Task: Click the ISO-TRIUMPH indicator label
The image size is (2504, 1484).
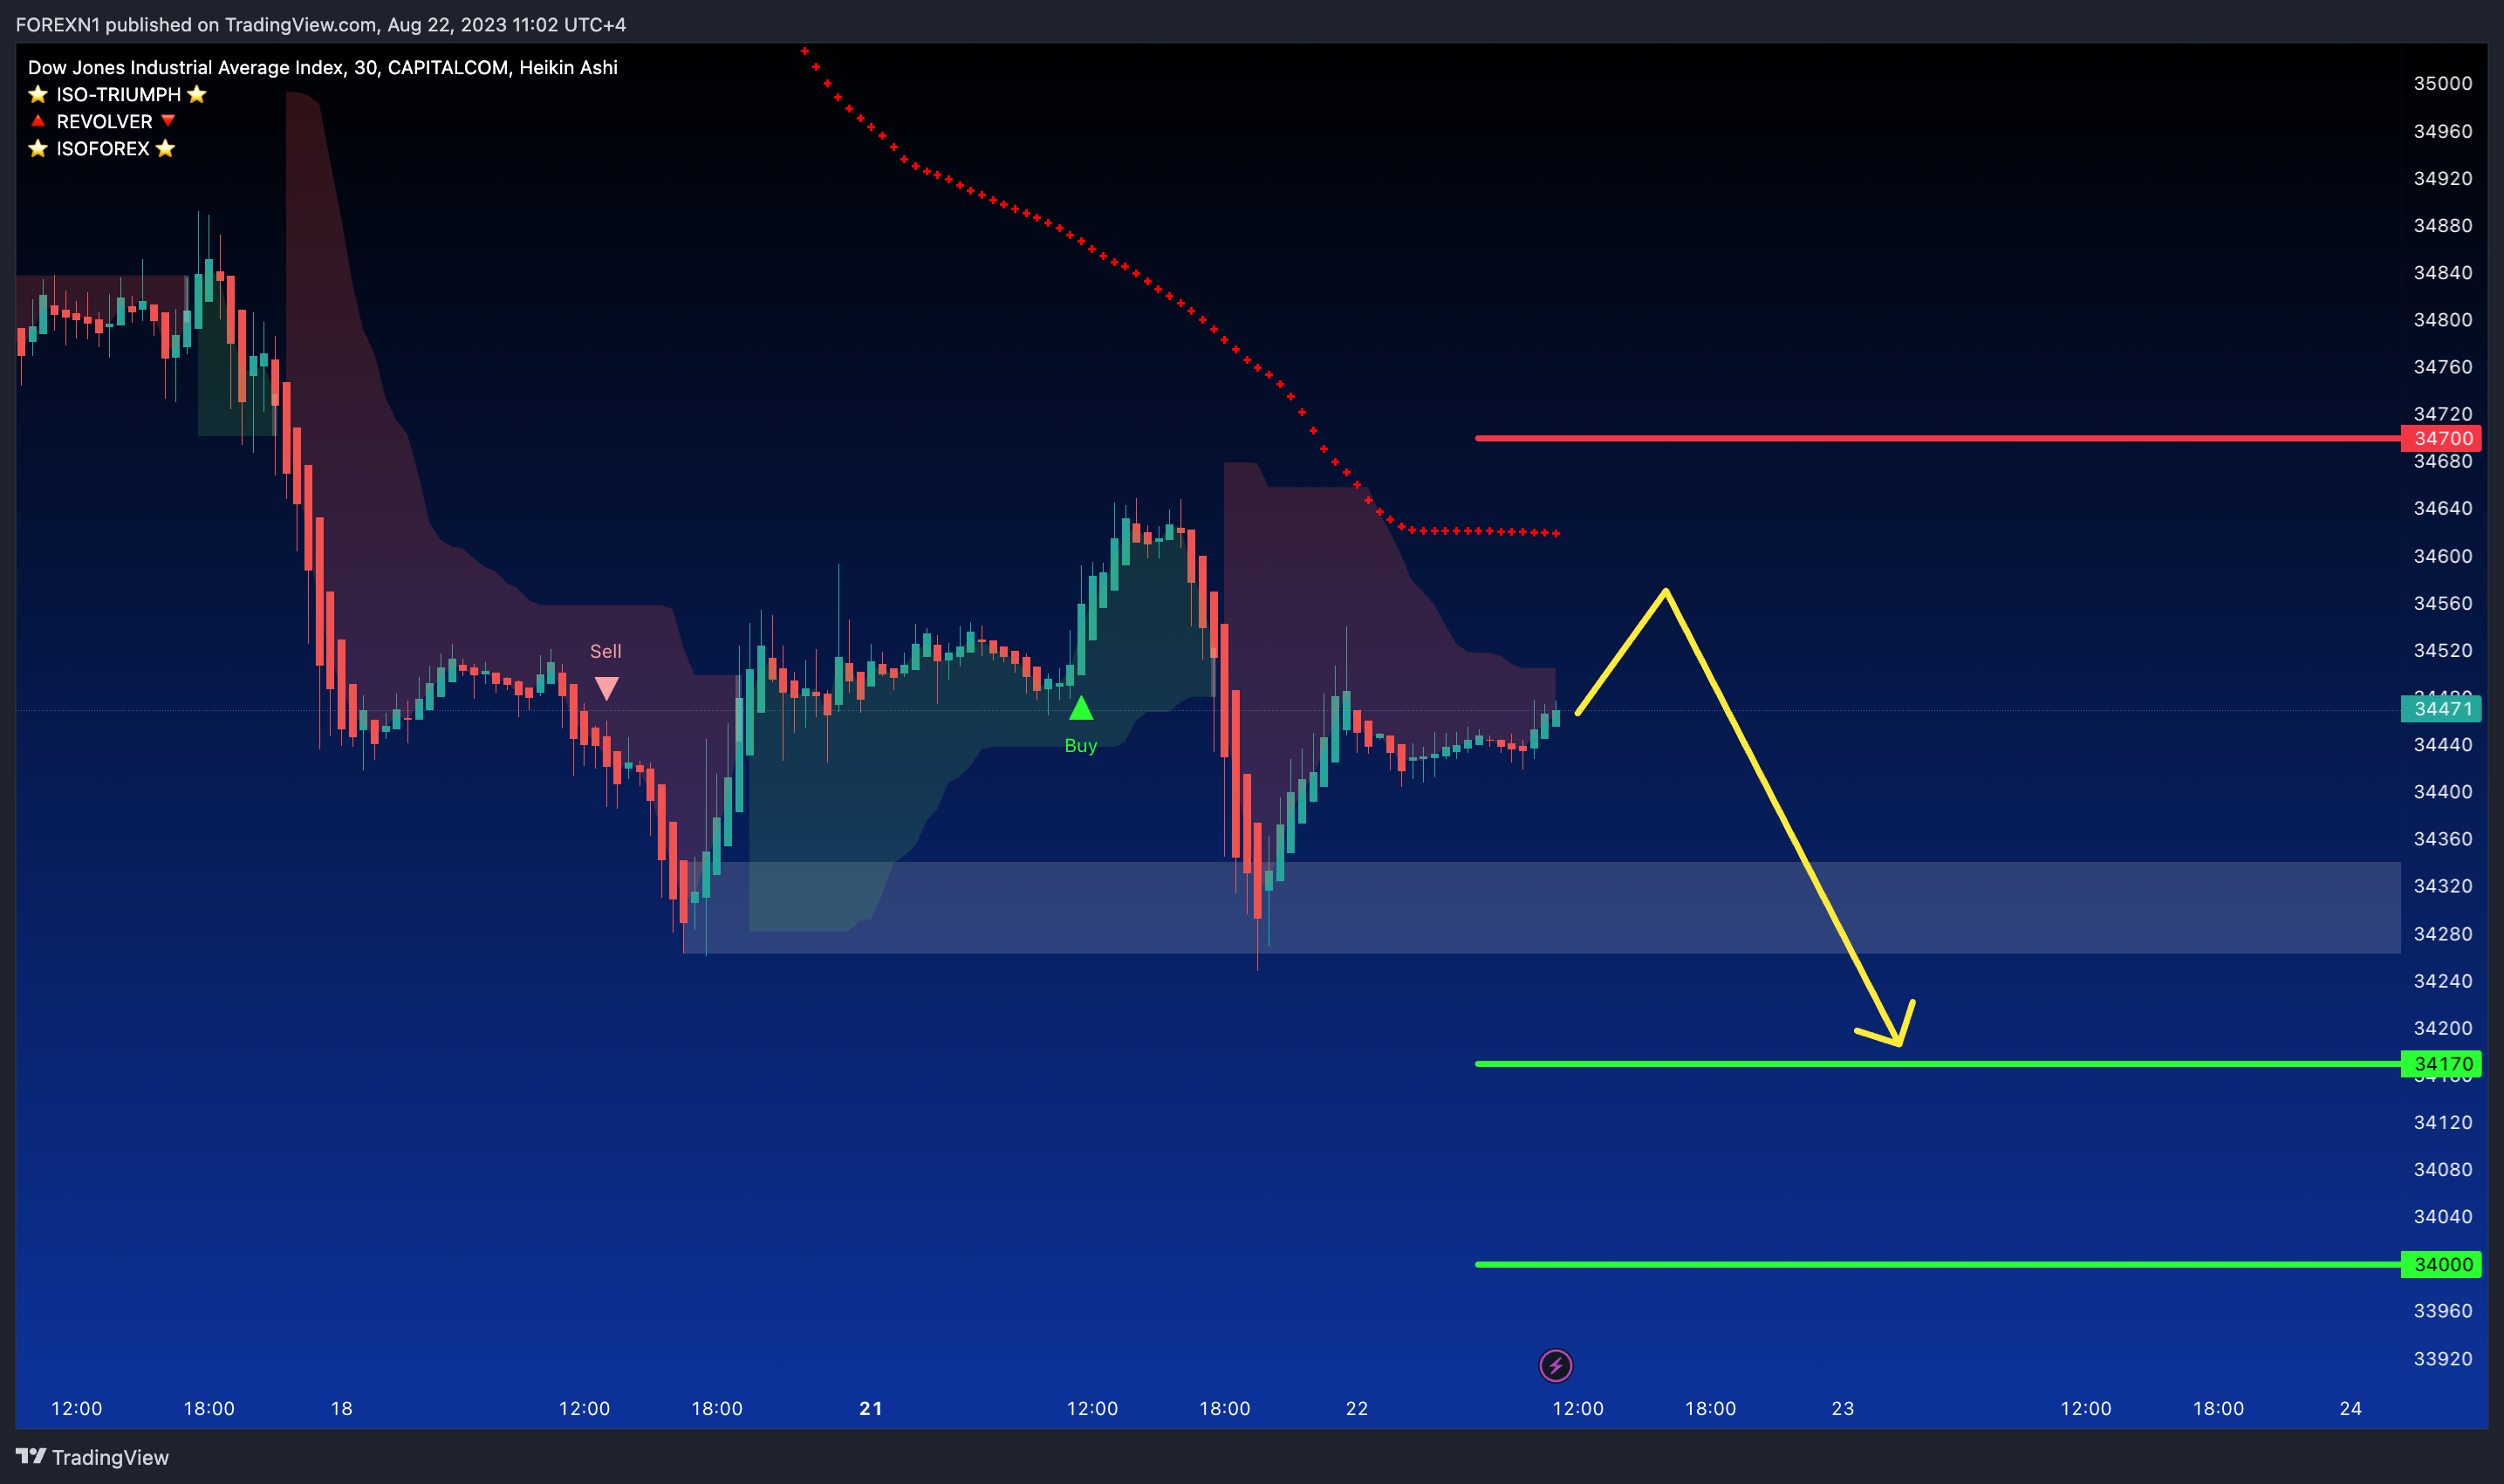Action: 118,94
